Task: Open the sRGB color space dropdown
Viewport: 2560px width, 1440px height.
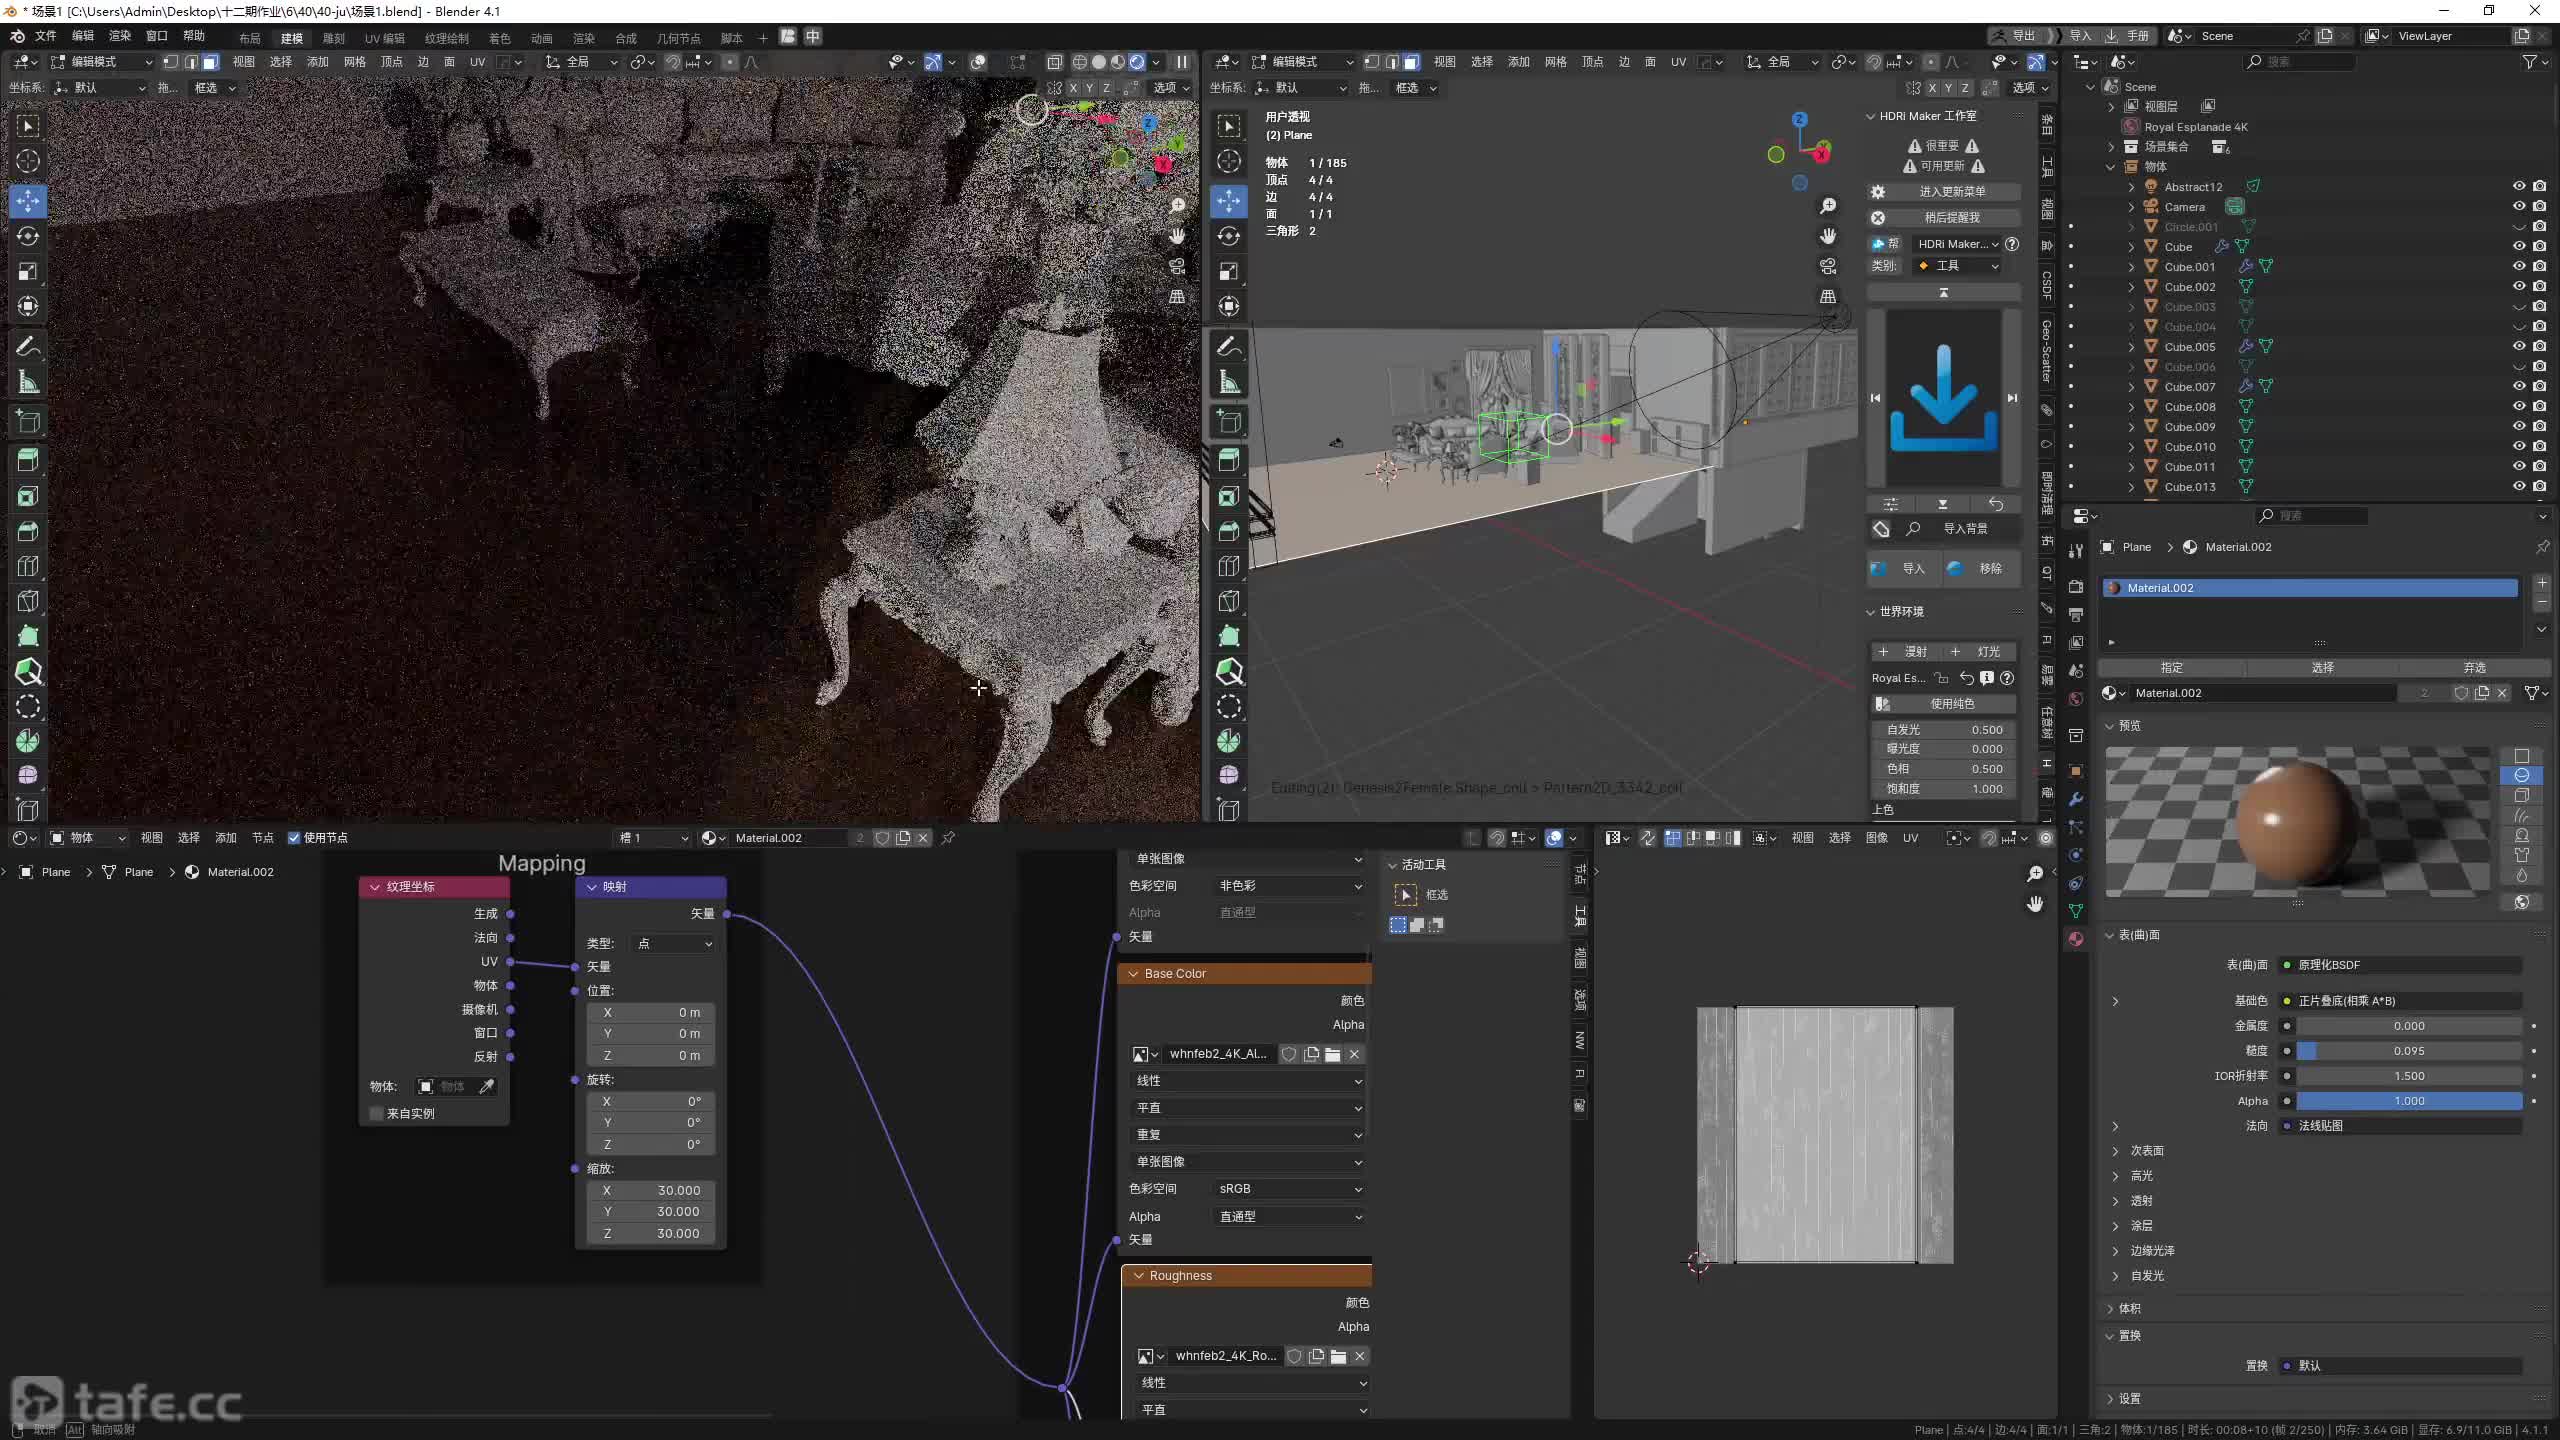Action: point(1288,1189)
